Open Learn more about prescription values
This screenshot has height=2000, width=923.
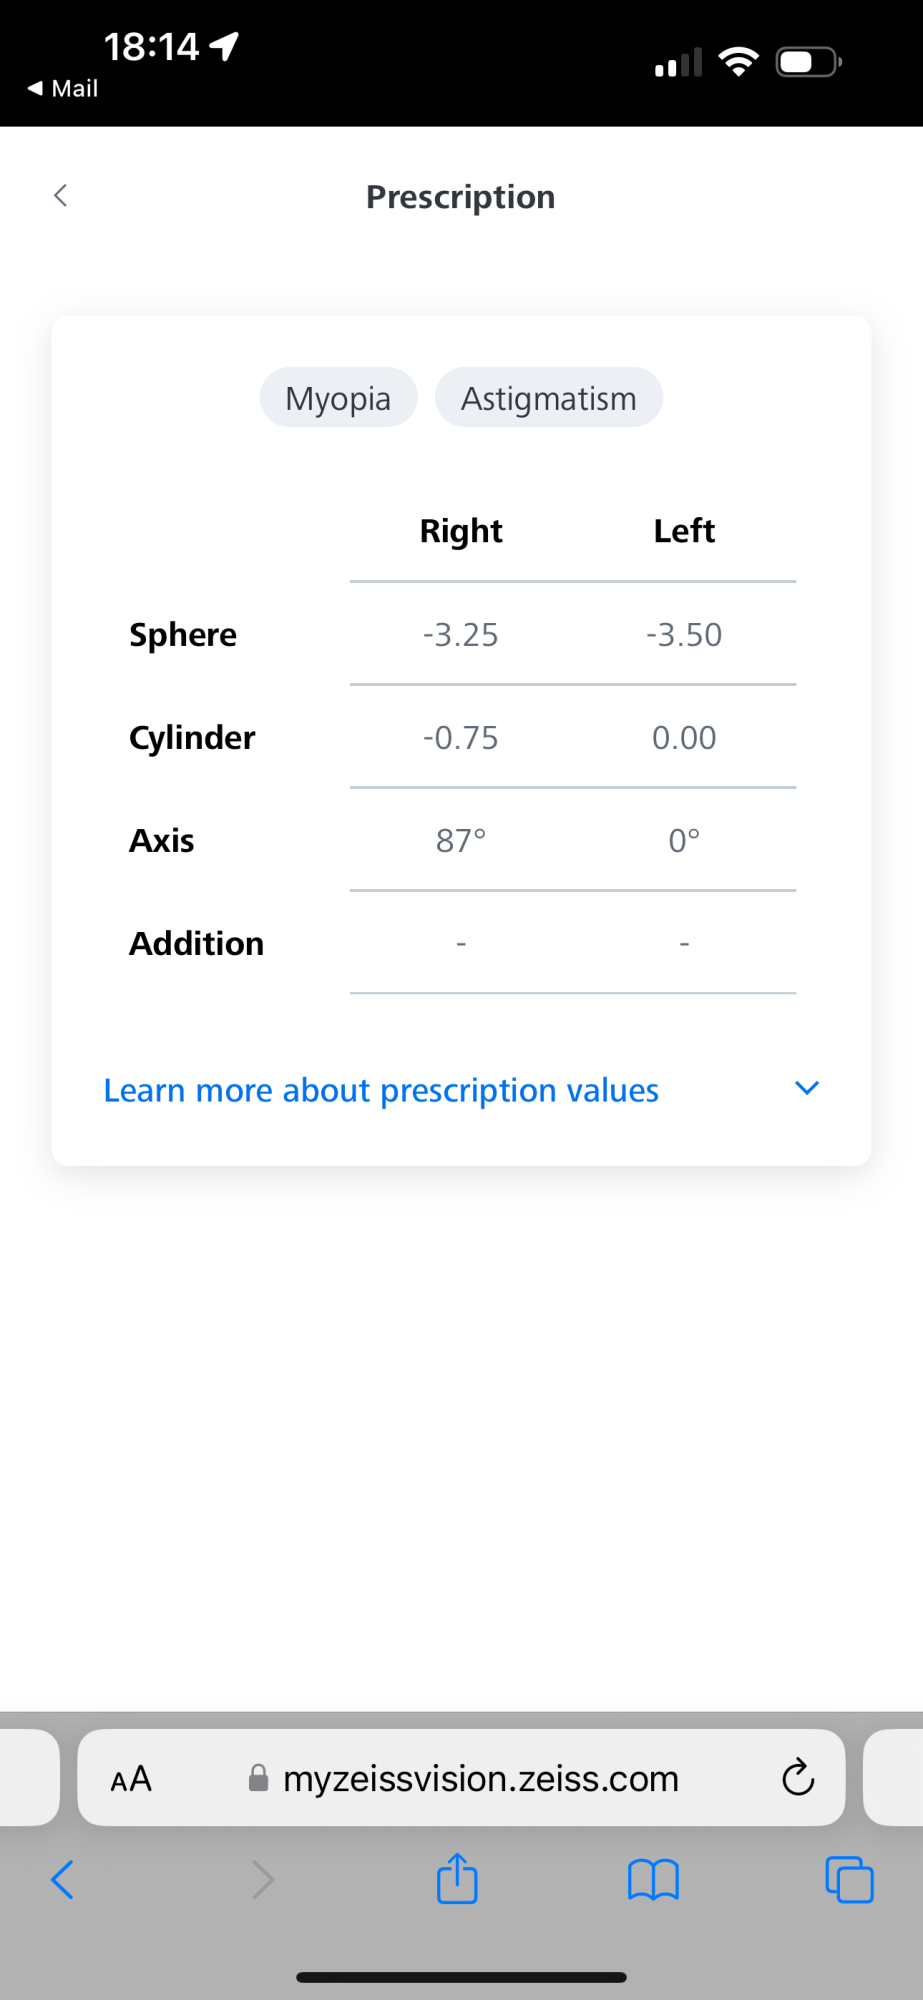(x=381, y=1090)
